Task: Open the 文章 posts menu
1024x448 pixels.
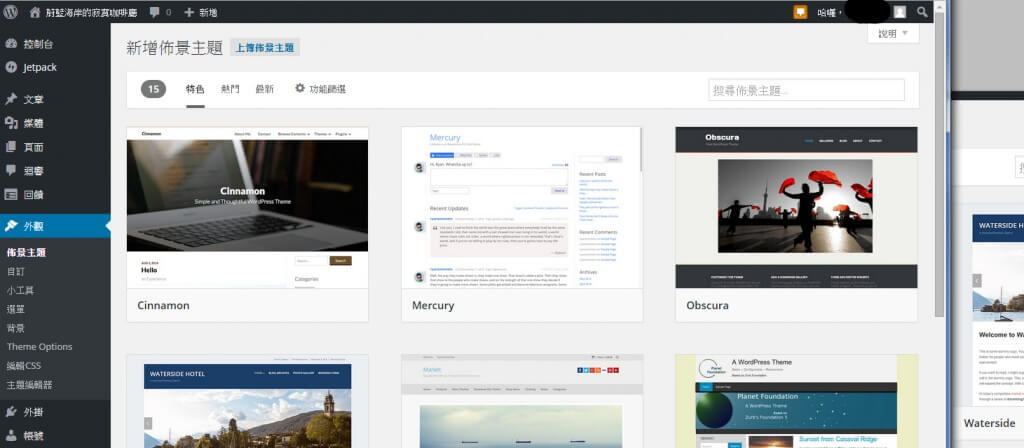Action: pos(33,99)
